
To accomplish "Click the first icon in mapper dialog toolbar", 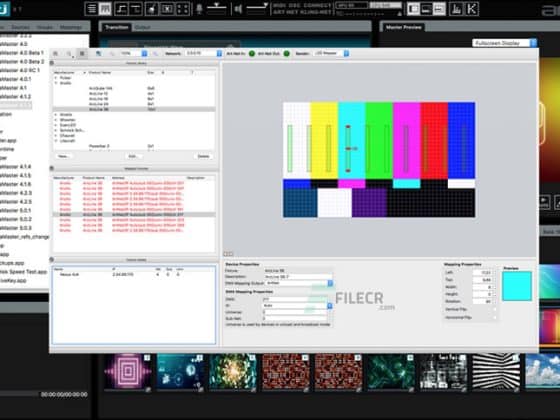I will point(56,54).
